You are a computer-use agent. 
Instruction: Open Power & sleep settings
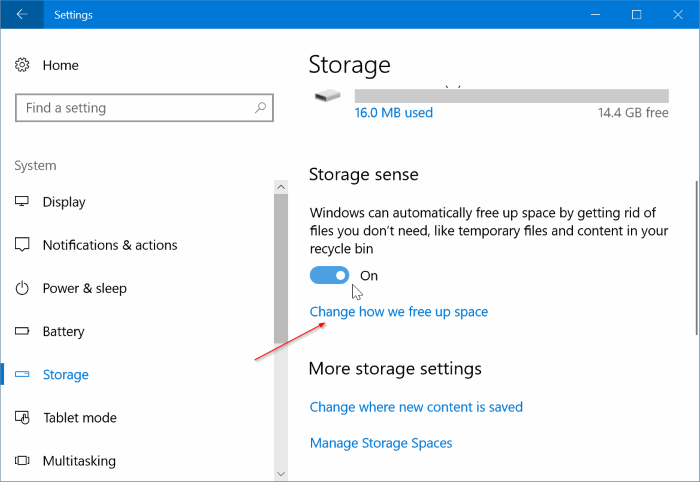84,288
